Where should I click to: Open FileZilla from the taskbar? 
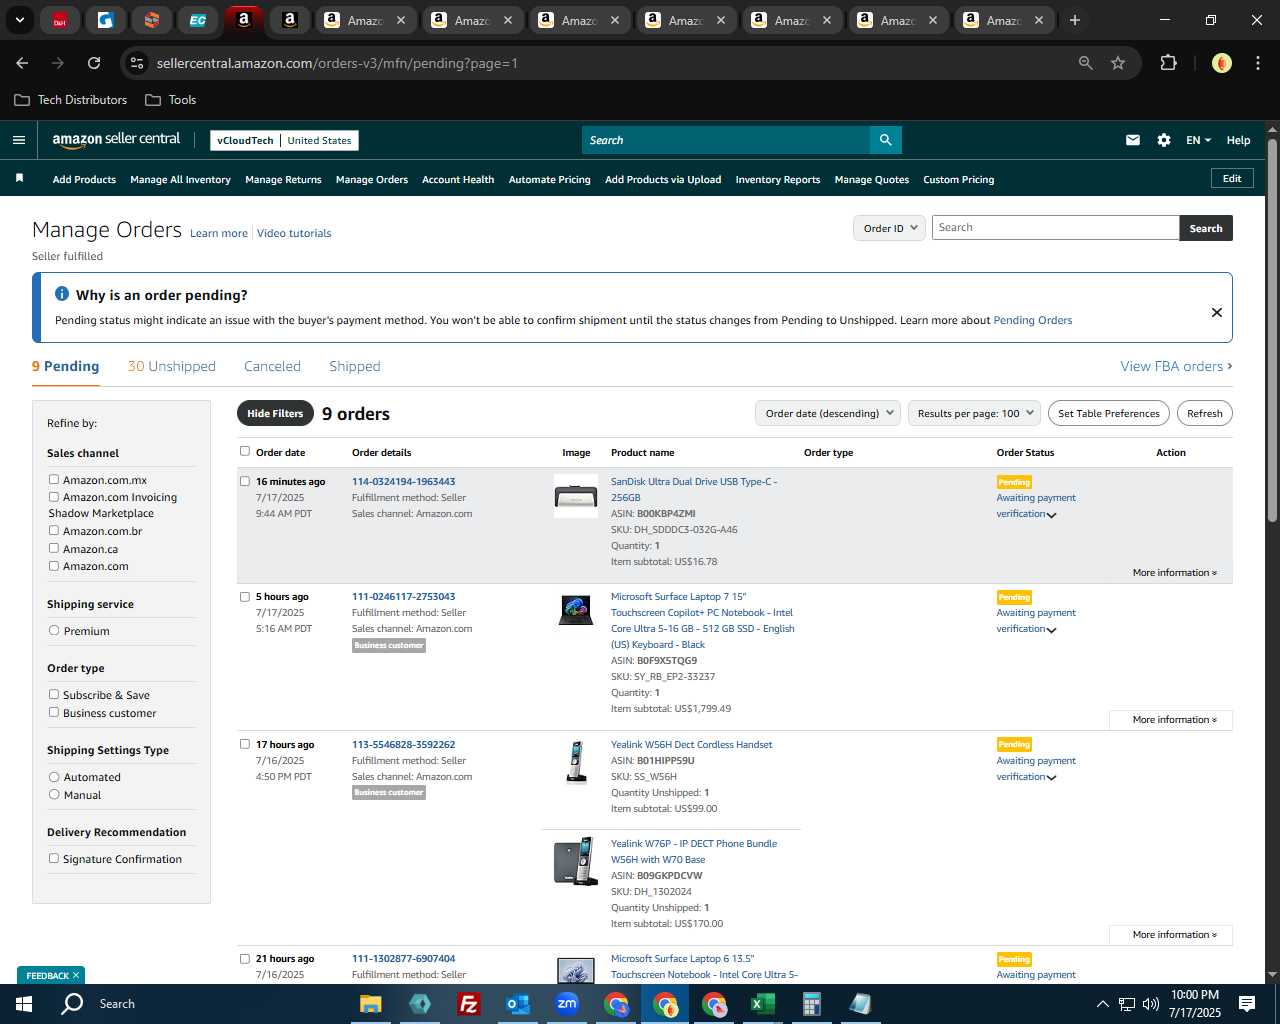(x=468, y=1004)
